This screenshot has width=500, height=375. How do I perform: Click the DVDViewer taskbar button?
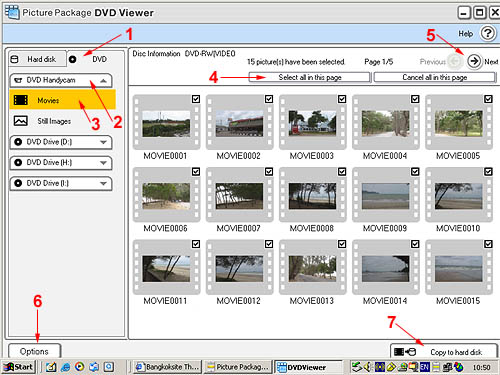coord(308,367)
